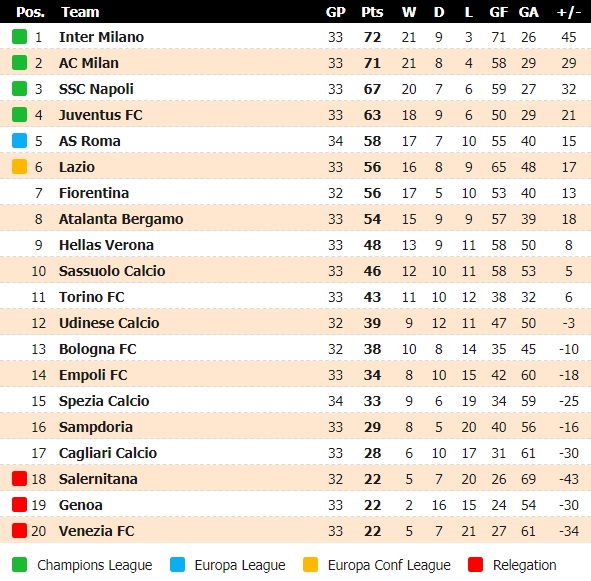Click Fiorentina's 56 points value
This screenshot has height=581, width=591.
click(372, 193)
